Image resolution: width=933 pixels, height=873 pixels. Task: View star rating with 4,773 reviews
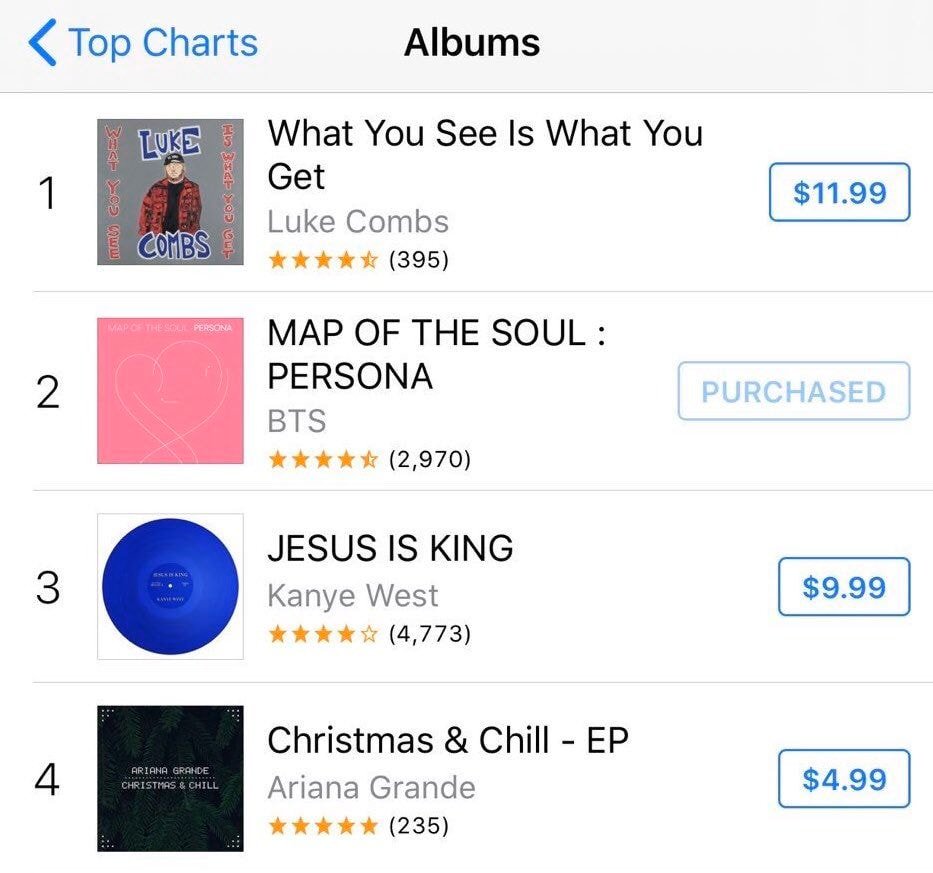coord(368,633)
